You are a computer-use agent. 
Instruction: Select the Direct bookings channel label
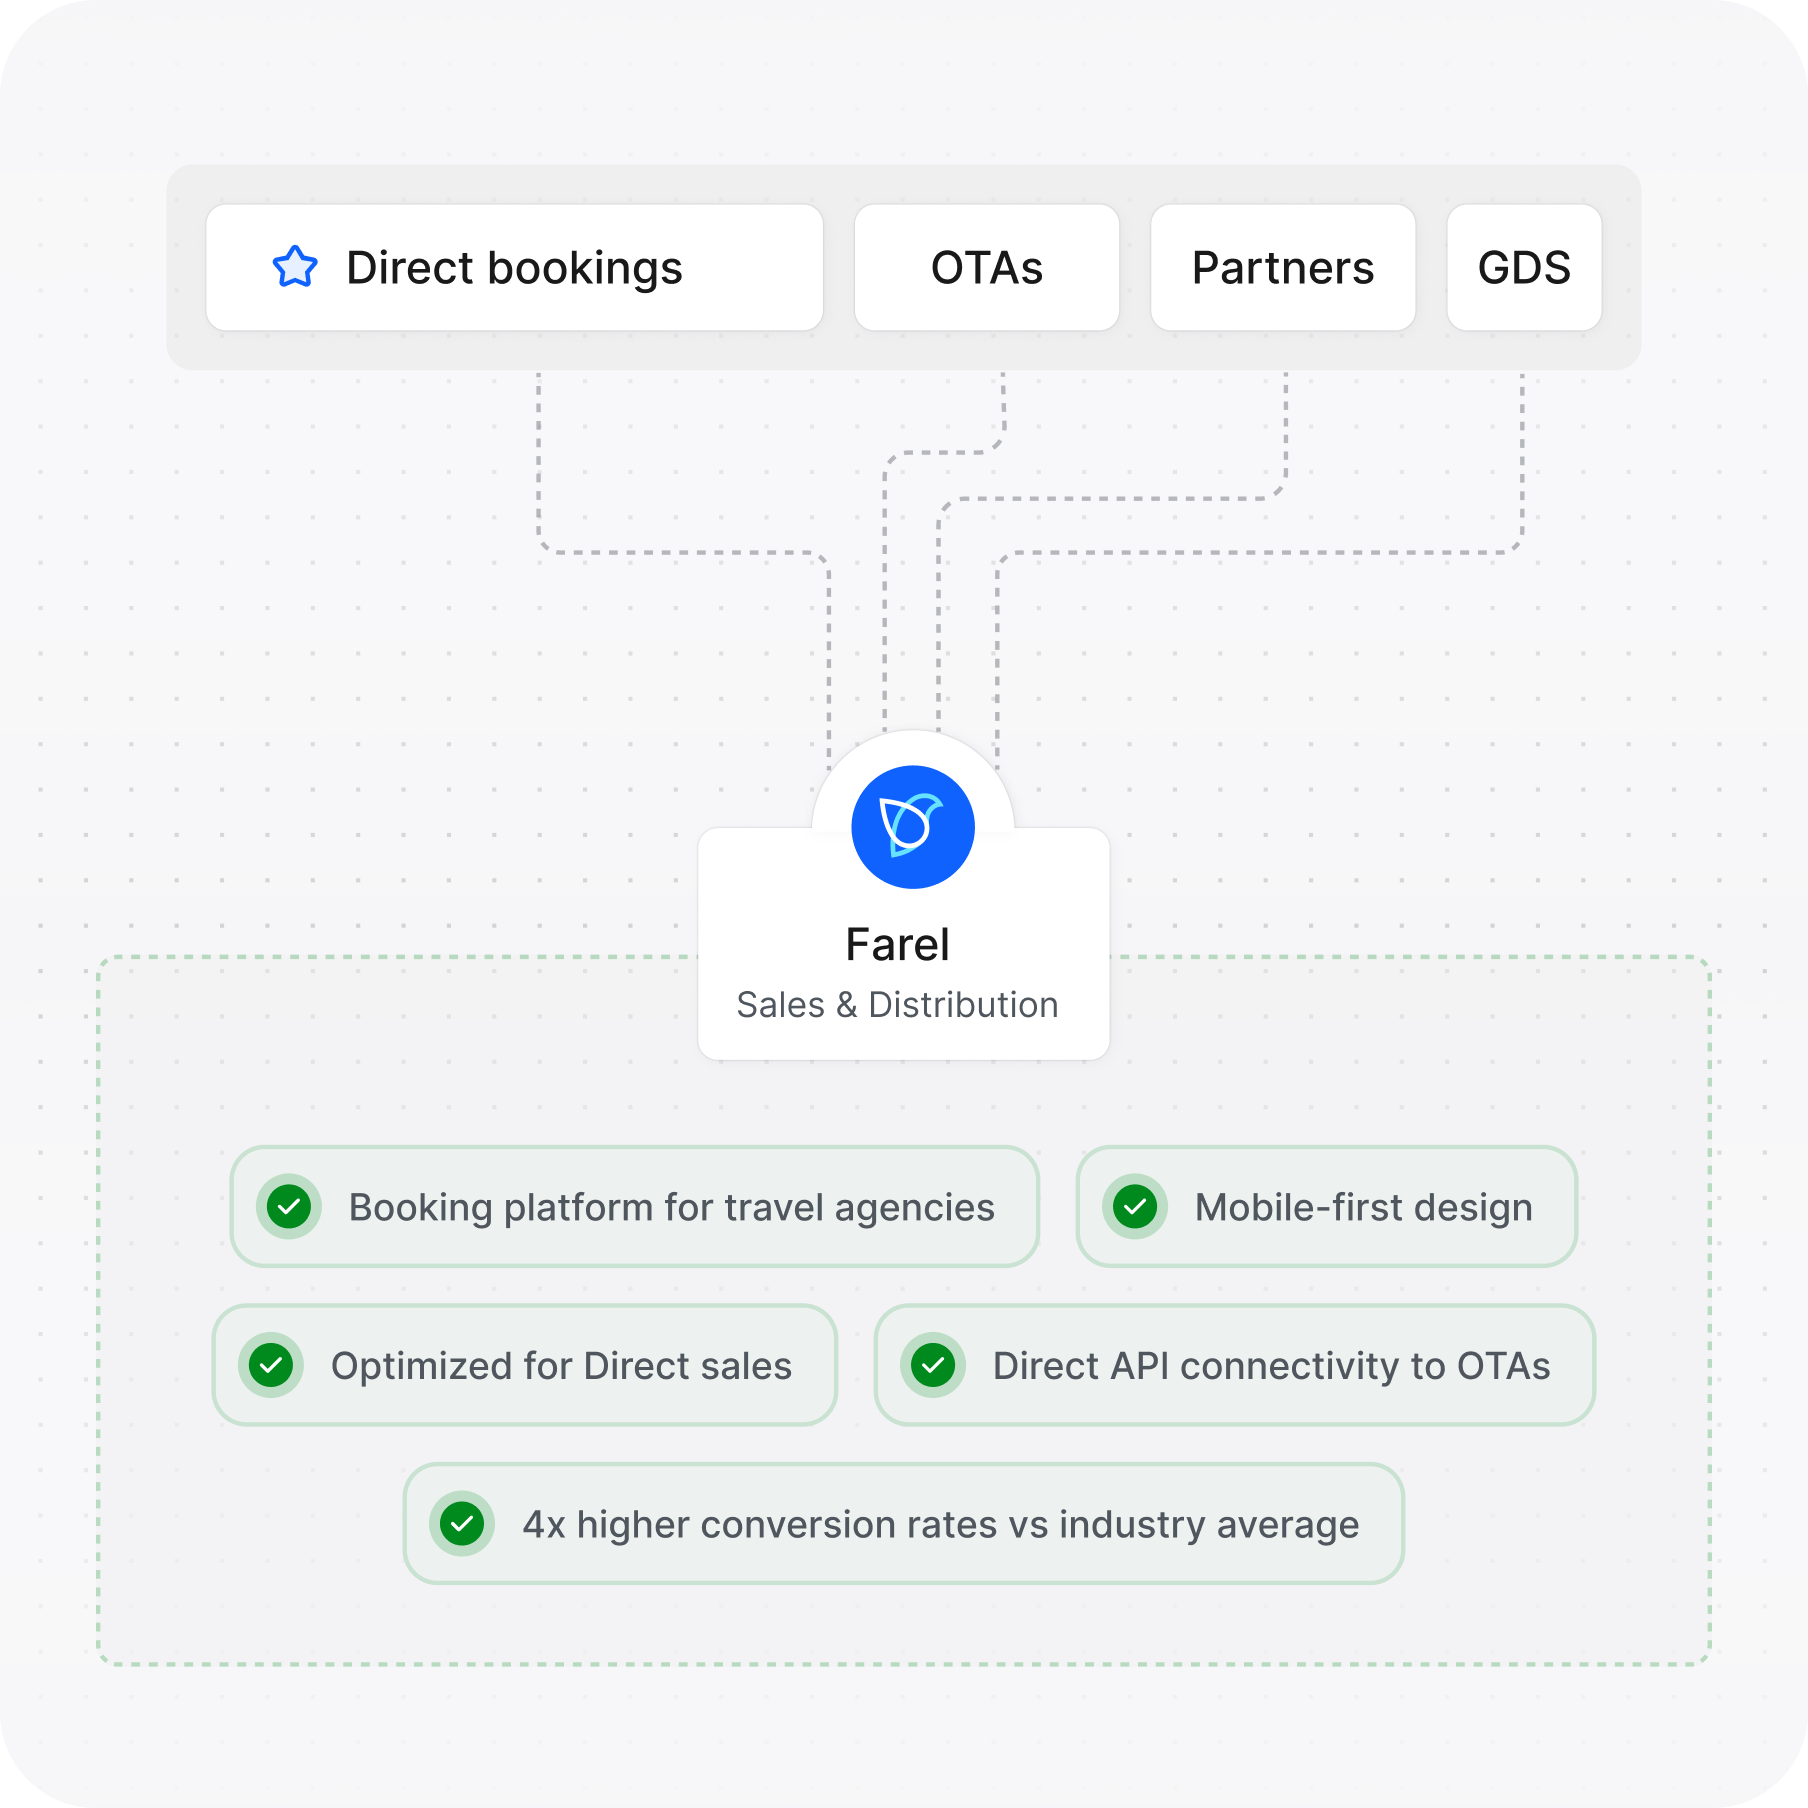514,268
